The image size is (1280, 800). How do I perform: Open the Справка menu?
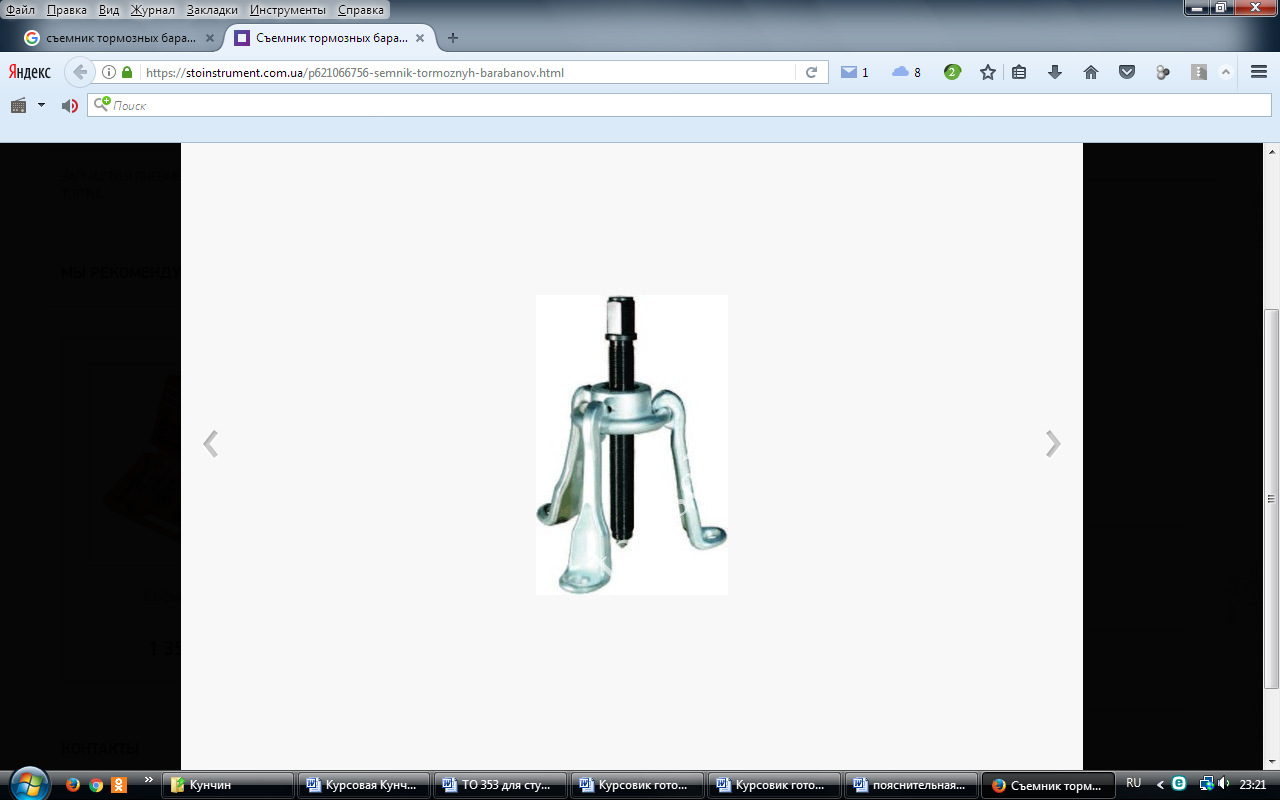pos(361,10)
